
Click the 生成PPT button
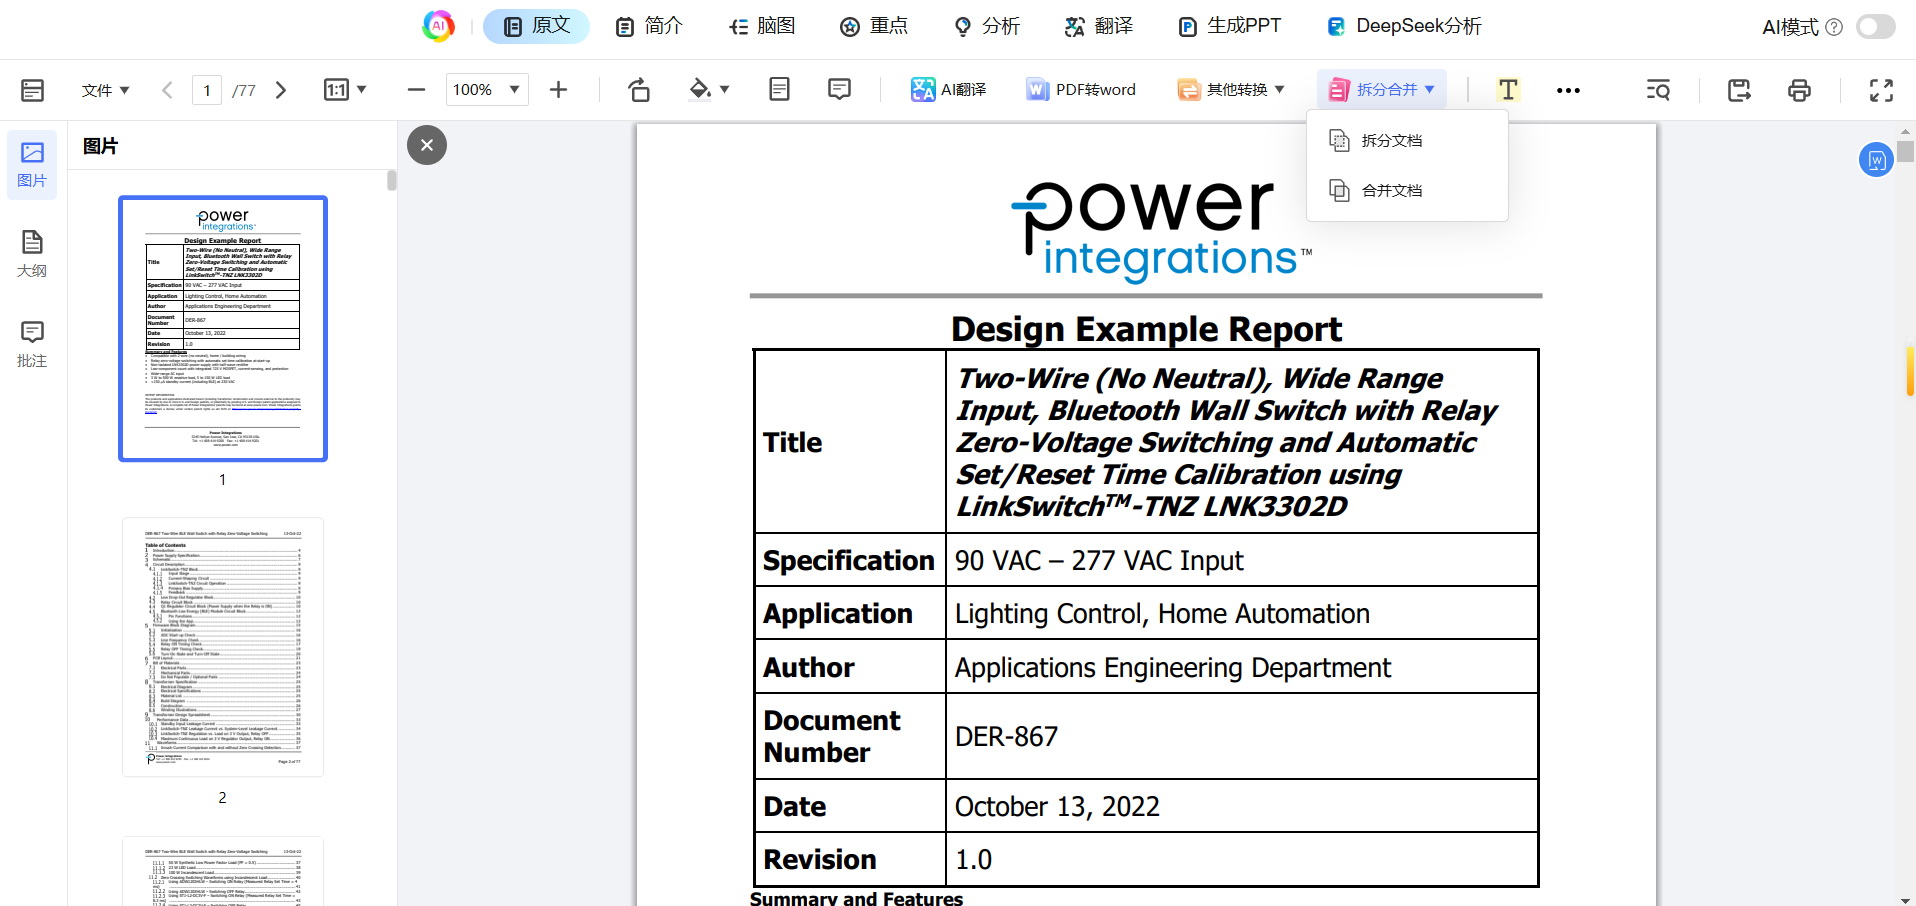tap(1230, 26)
